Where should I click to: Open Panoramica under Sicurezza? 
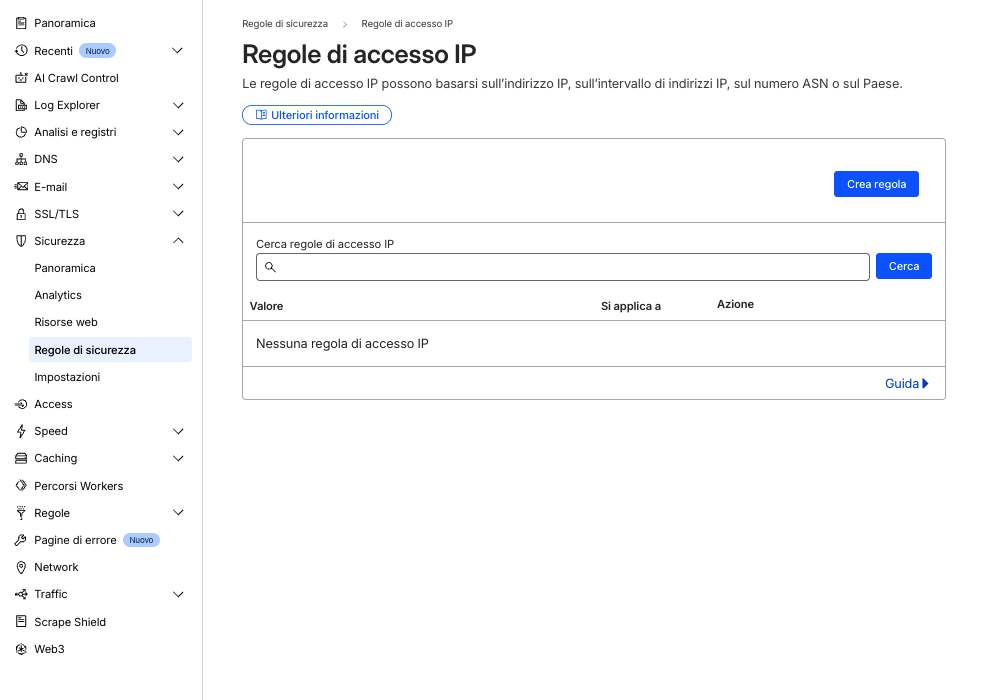pos(65,268)
